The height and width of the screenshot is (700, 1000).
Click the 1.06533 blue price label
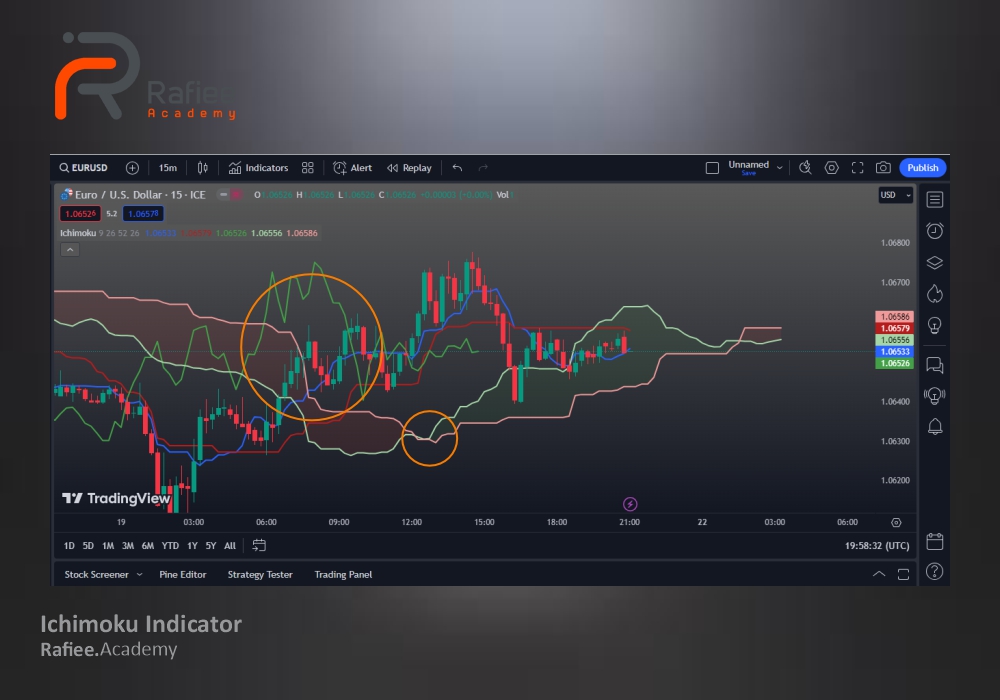894,352
